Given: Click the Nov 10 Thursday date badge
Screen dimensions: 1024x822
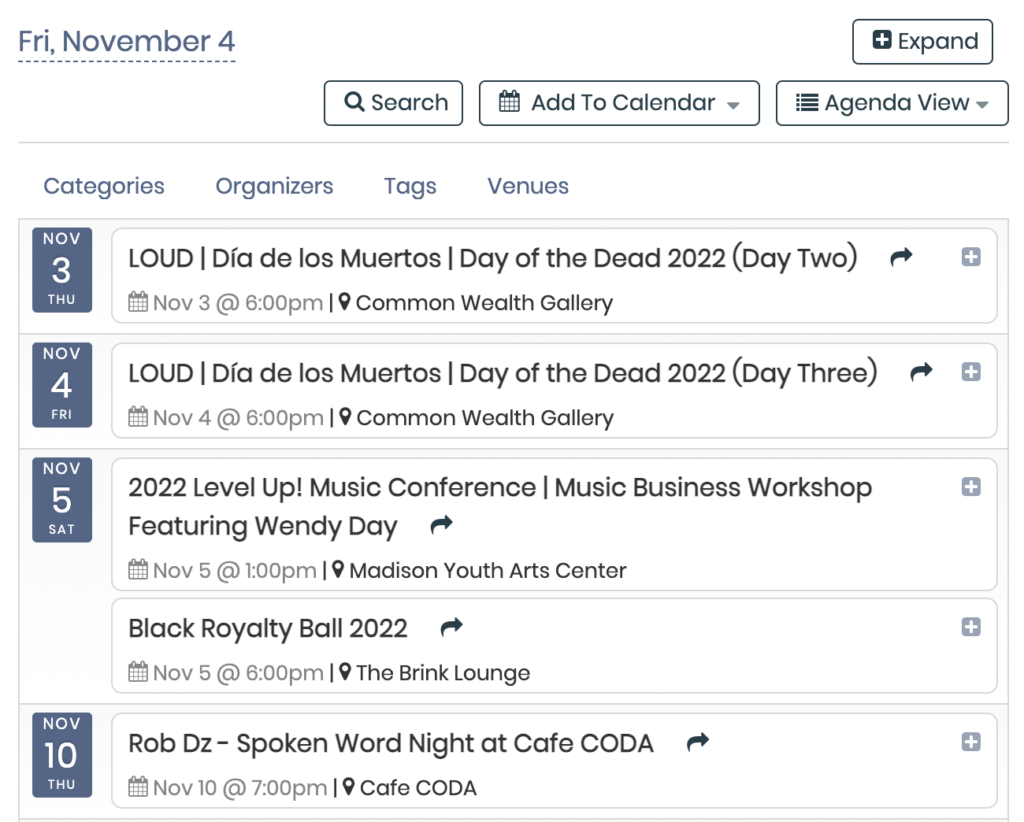Looking at the screenshot, I should tap(62, 755).
